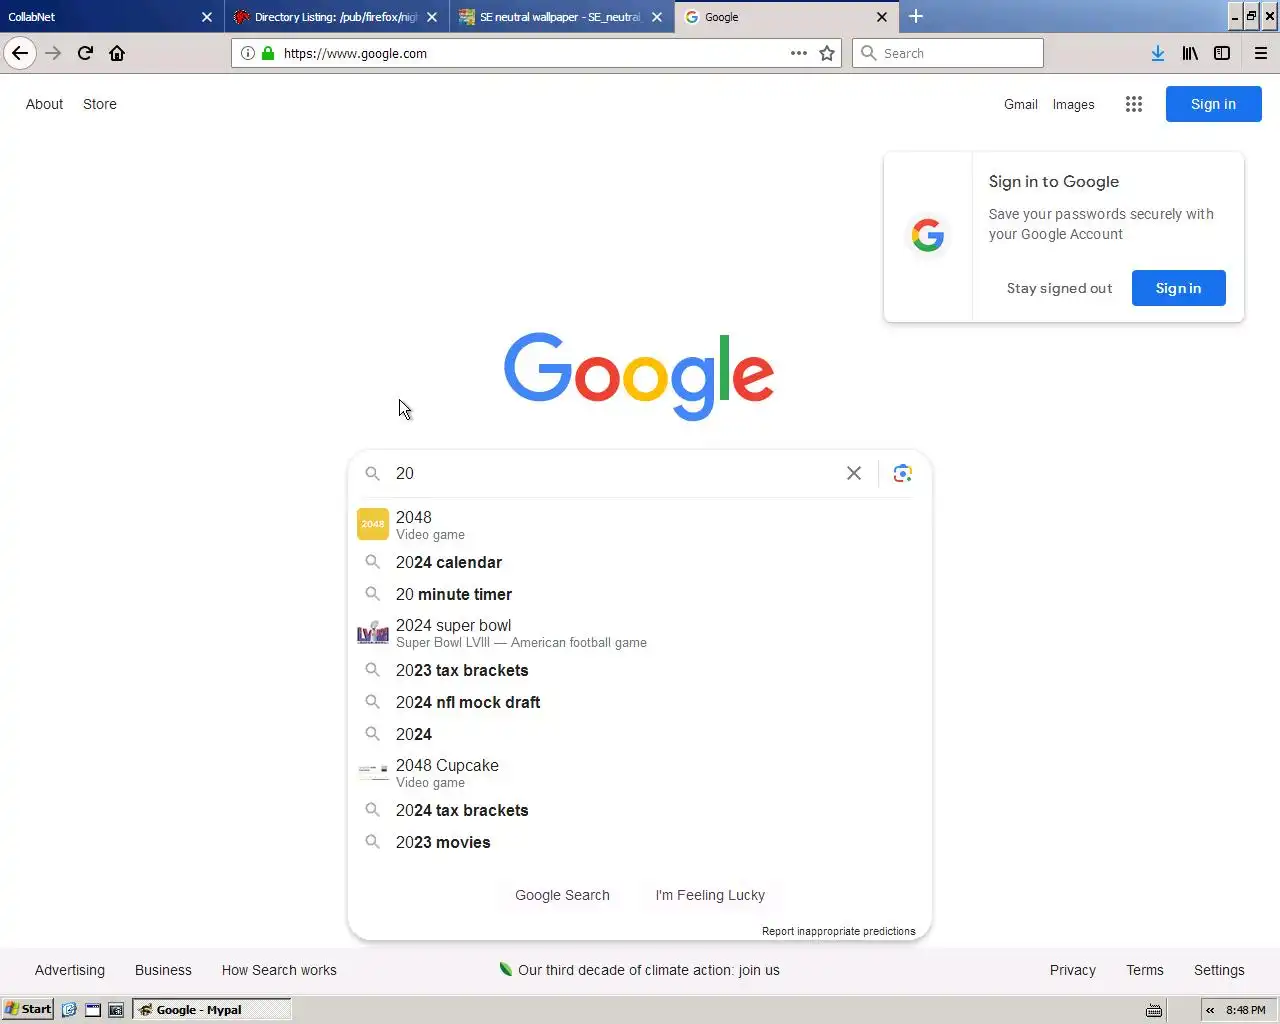The width and height of the screenshot is (1280, 1024).
Task: Choose the 2048 Cupcake suggestion
Action: (x=640, y=772)
